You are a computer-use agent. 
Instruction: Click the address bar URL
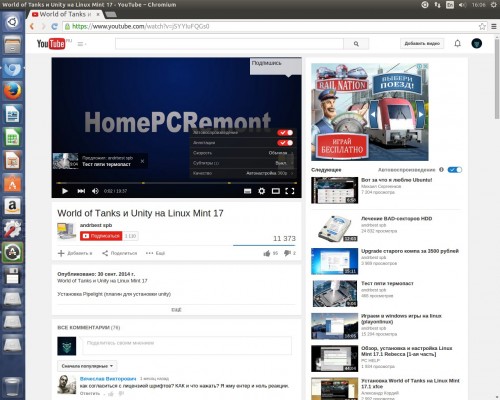pyautogui.click(x=141, y=26)
